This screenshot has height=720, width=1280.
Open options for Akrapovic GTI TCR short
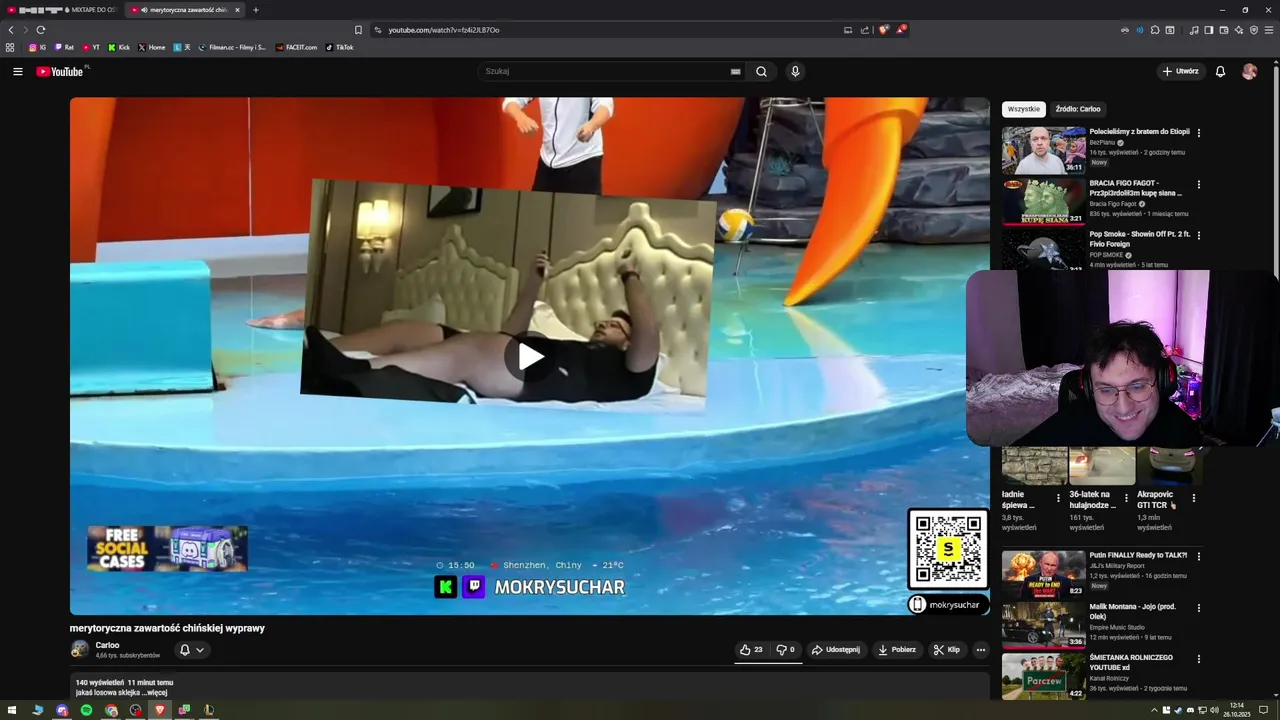(1193, 498)
